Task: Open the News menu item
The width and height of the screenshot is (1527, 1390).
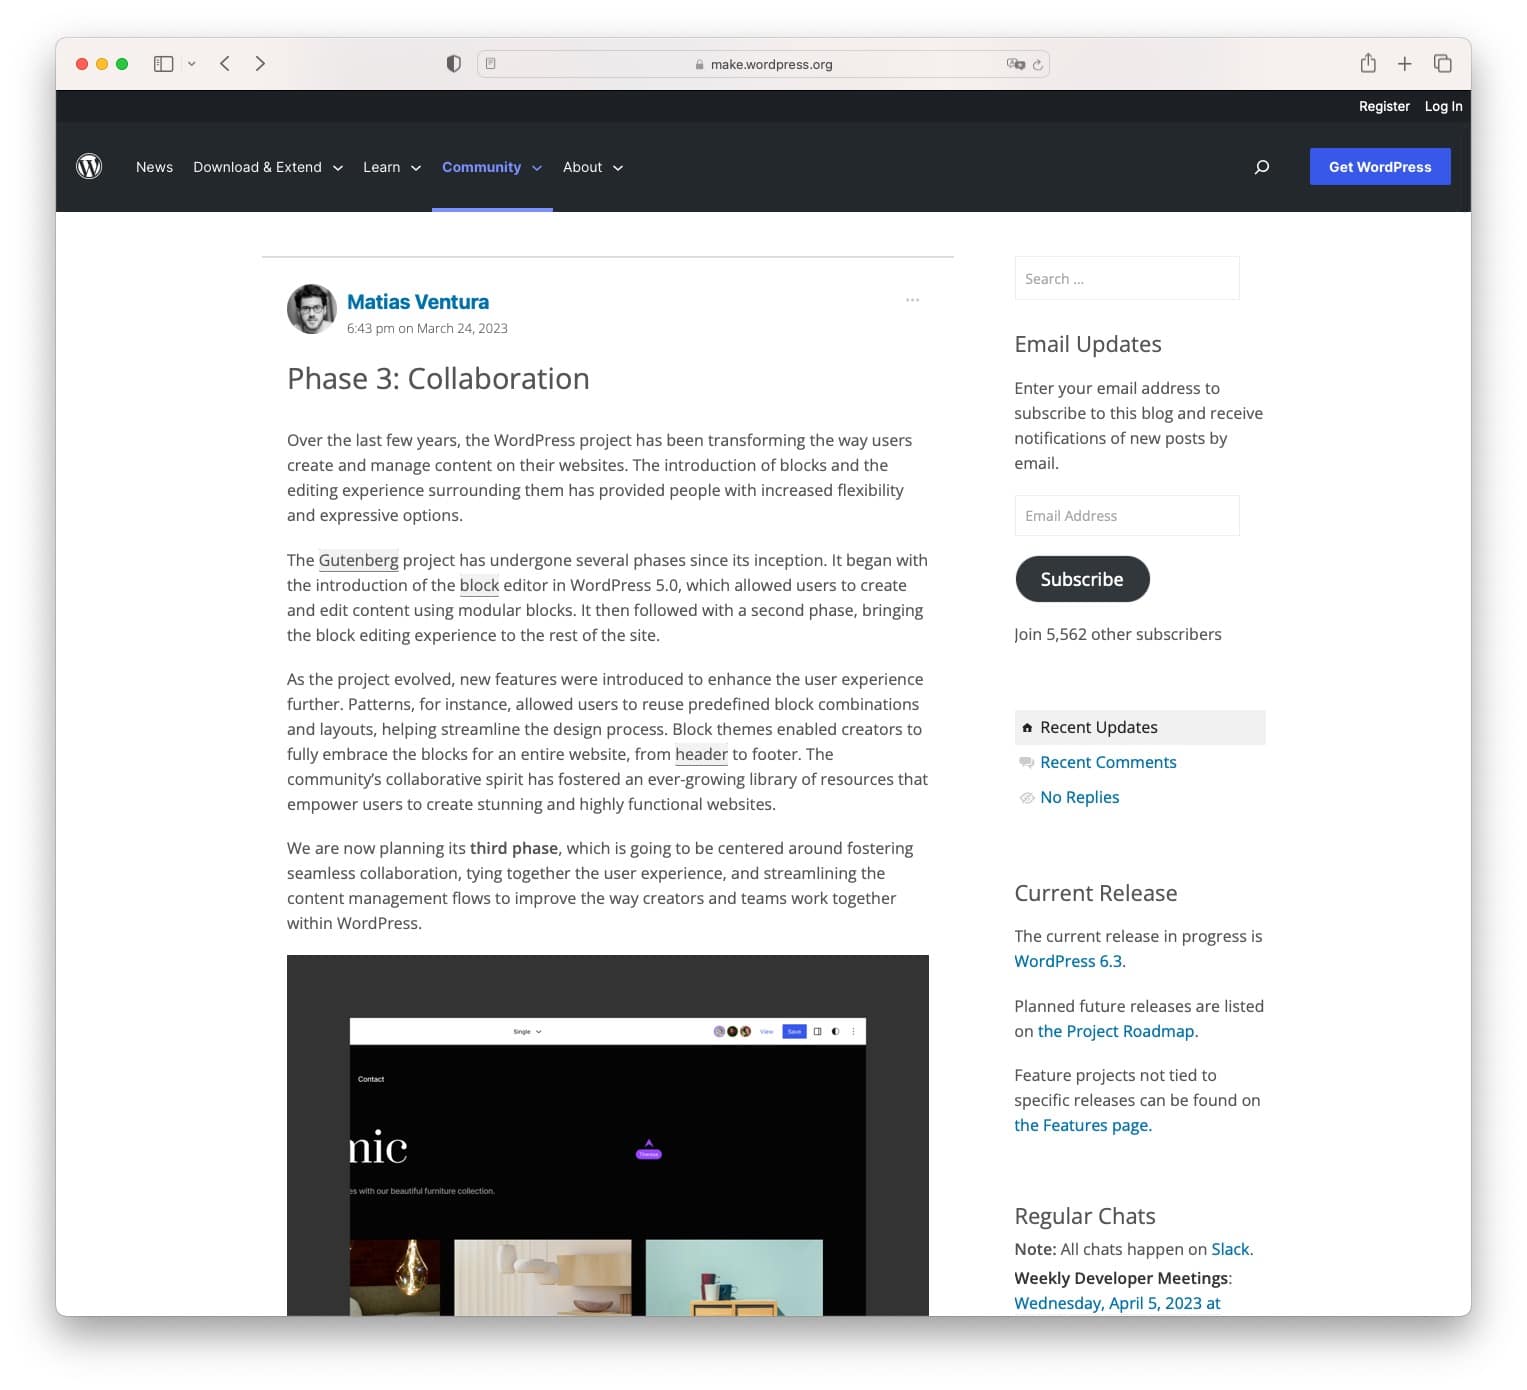Action: coord(154,167)
